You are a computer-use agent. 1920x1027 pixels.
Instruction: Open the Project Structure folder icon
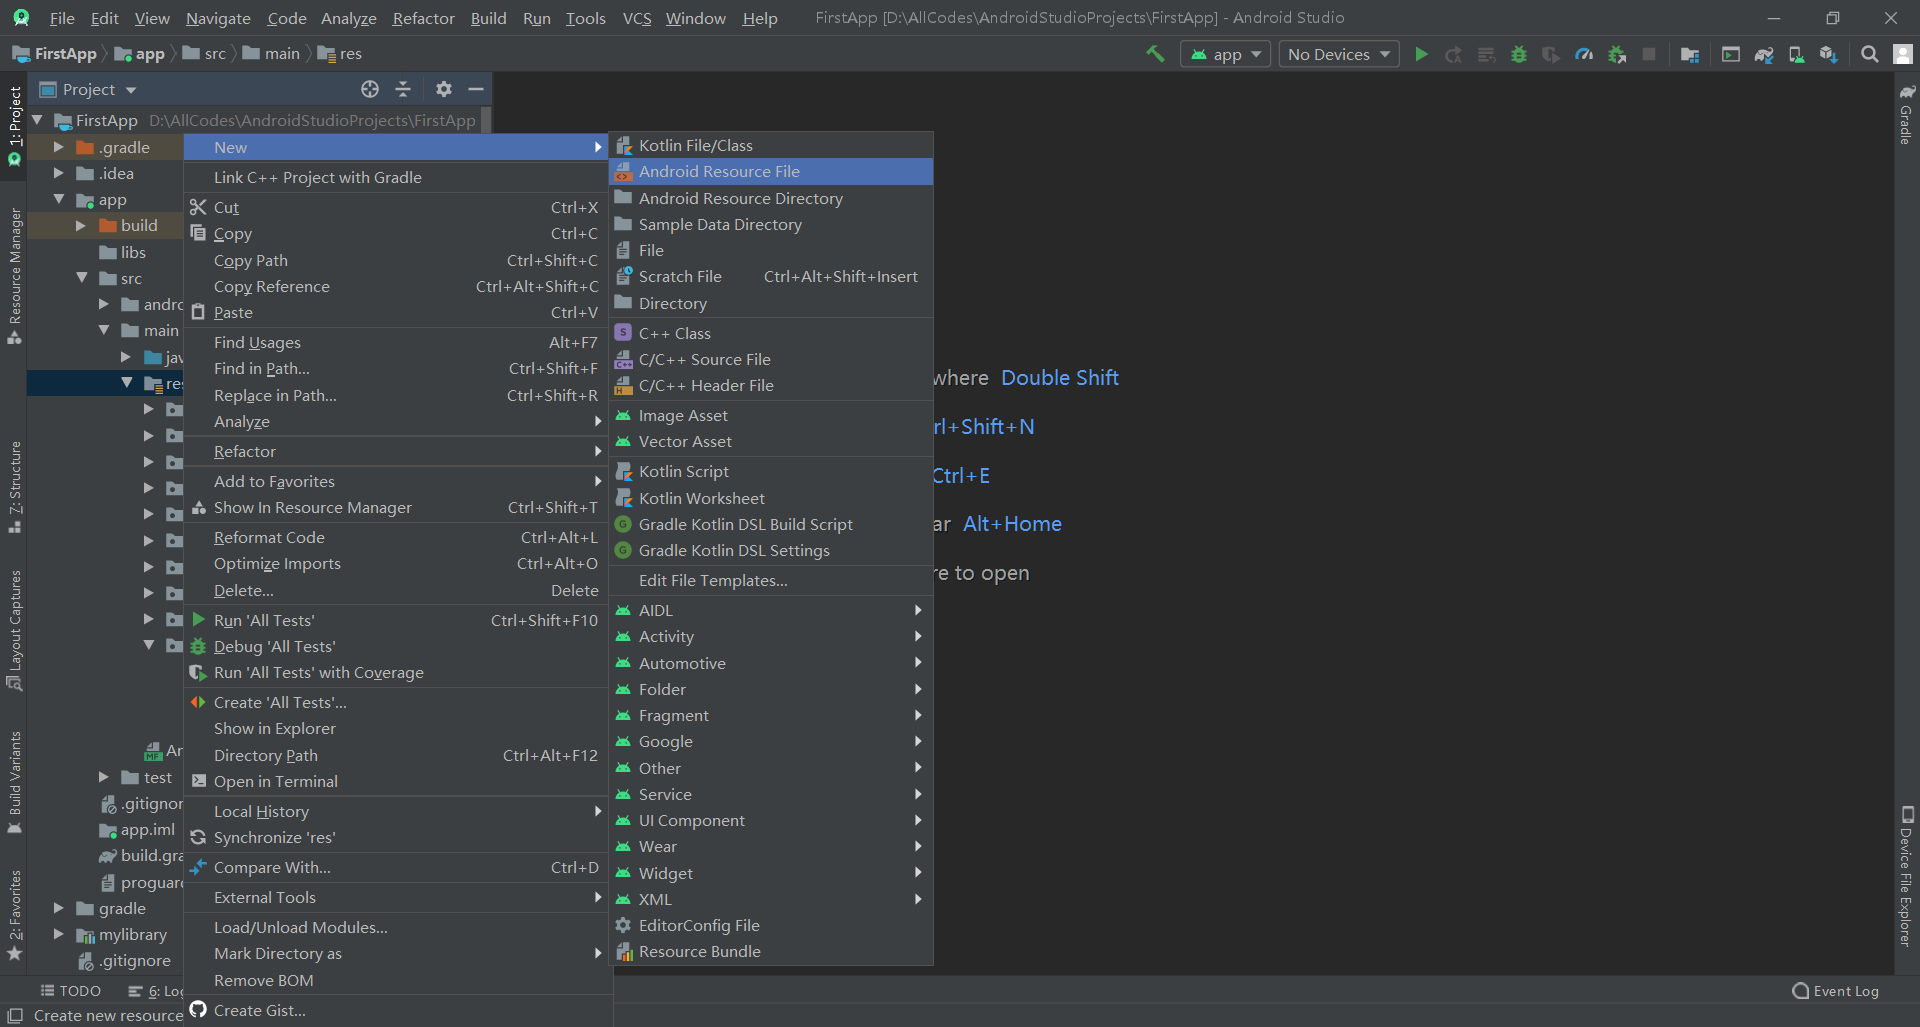click(x=1690, y=54)
